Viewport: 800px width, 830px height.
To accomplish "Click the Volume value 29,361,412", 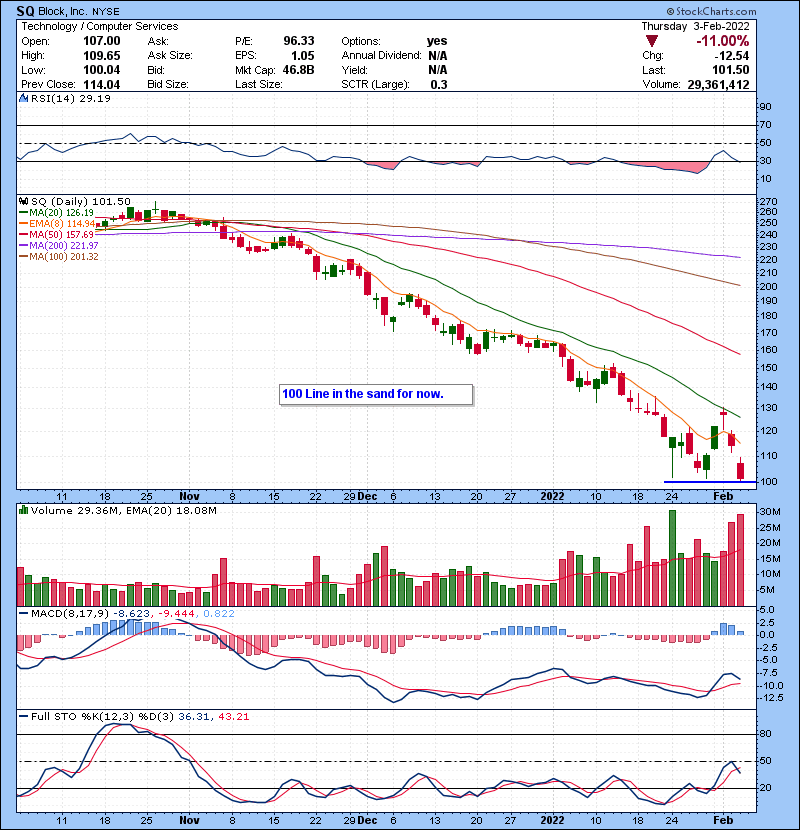I will 718,84.
